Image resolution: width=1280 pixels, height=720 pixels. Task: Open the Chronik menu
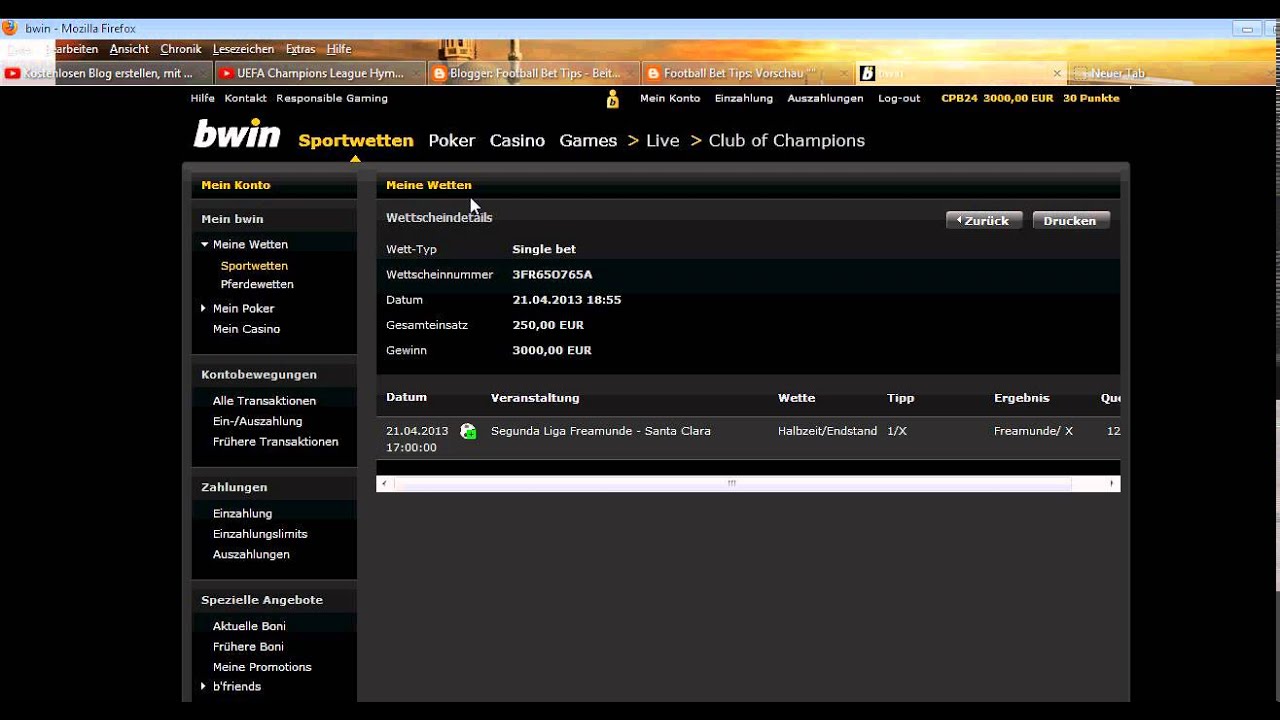[181, 49]
